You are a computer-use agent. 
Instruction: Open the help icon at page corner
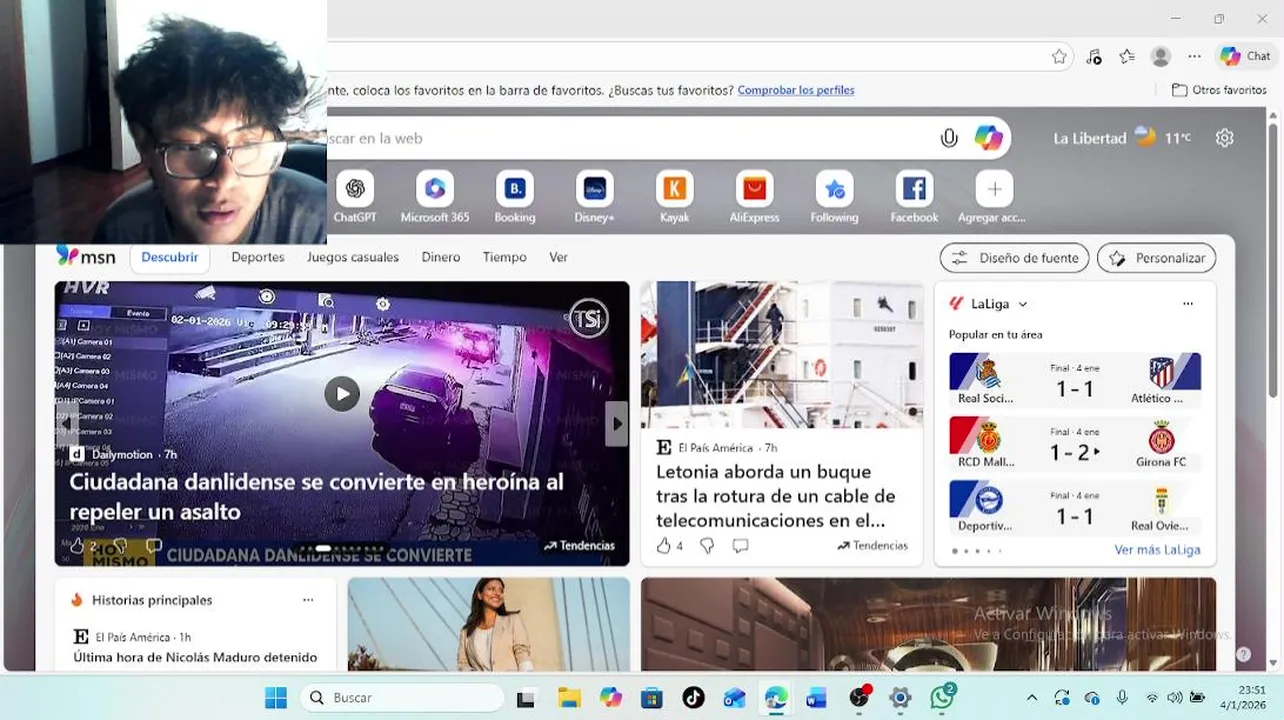pos(1243,654)
